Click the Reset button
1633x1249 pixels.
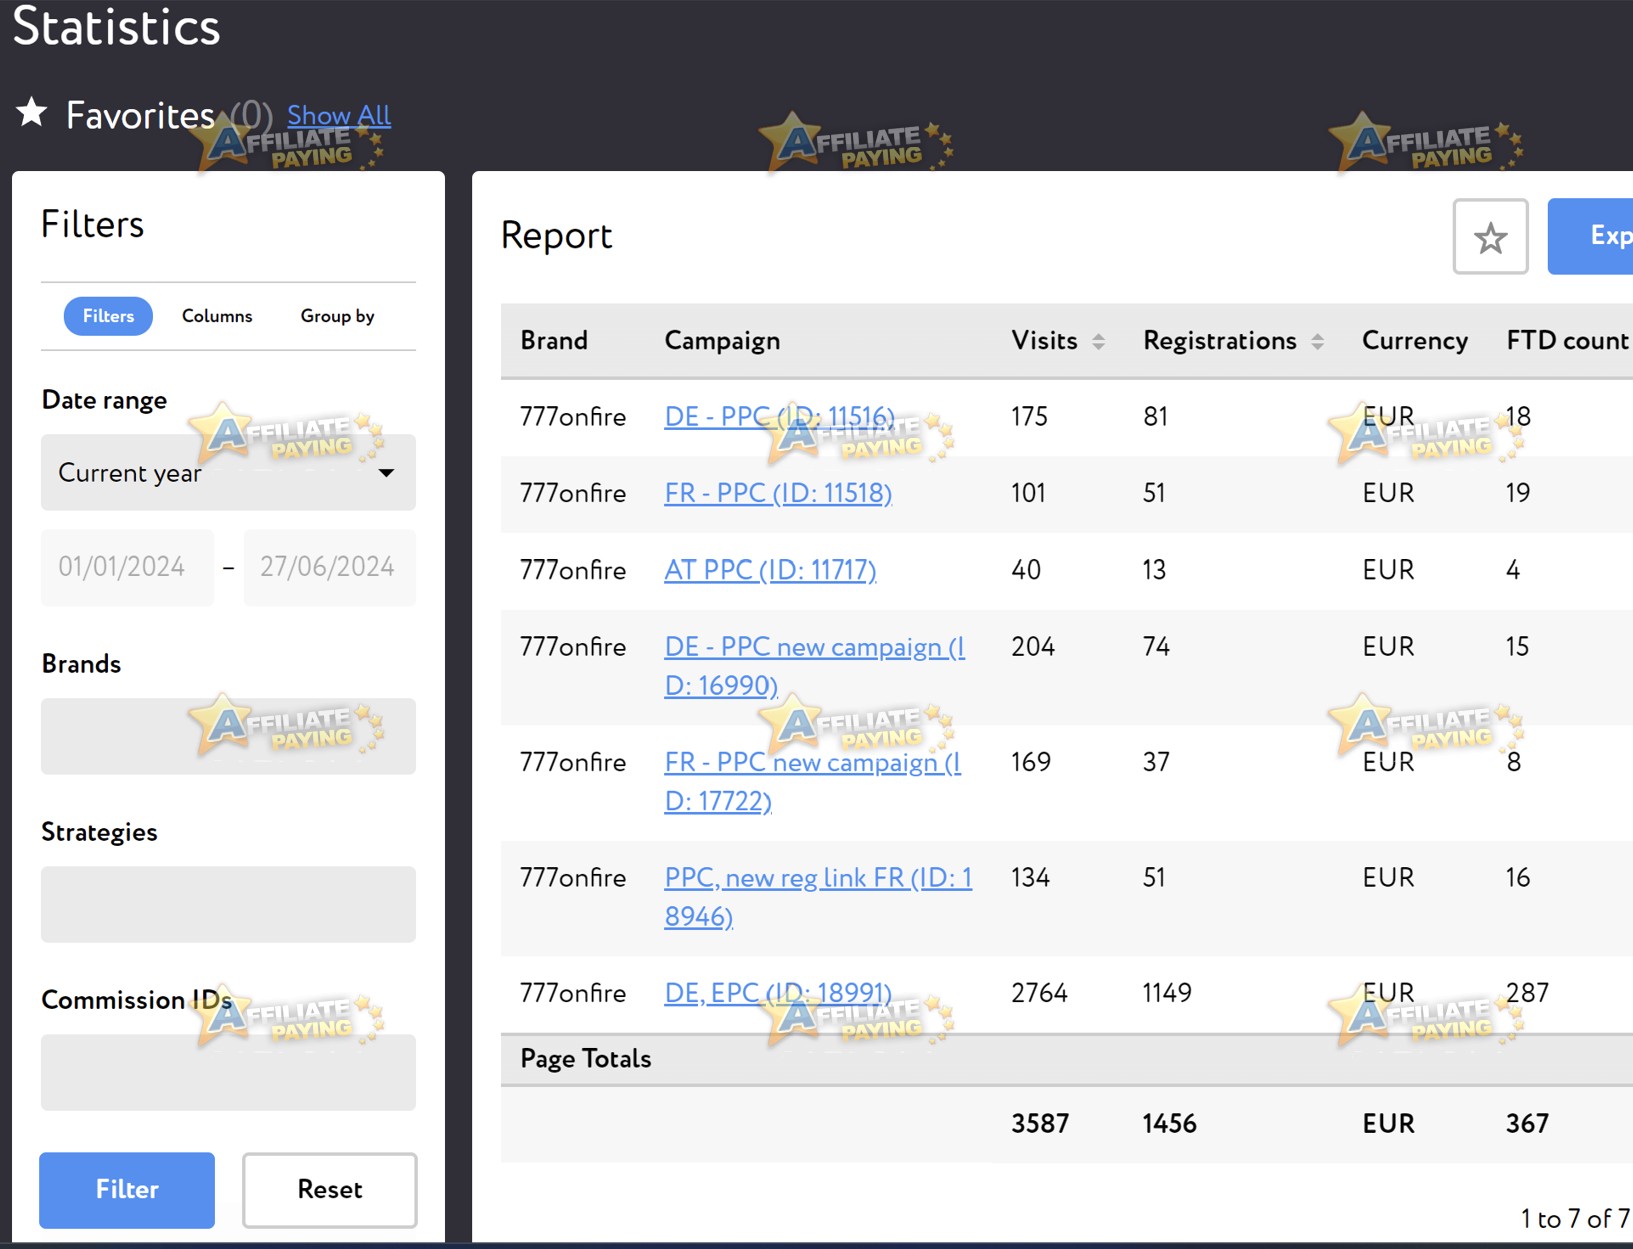tap(330, 1189)
